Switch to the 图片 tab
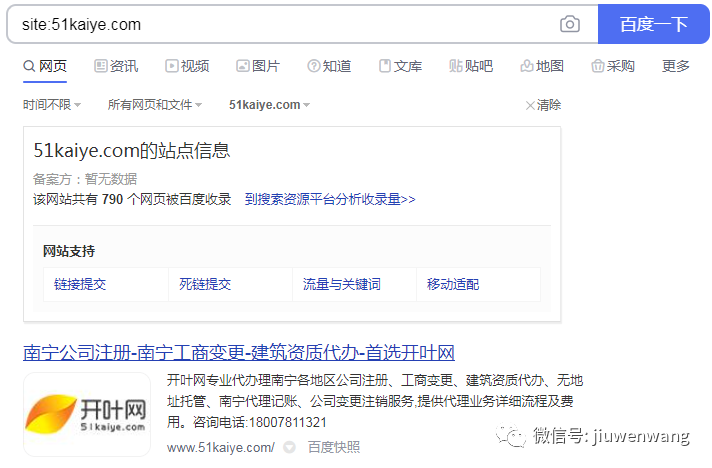 click(x=258, y=66)
